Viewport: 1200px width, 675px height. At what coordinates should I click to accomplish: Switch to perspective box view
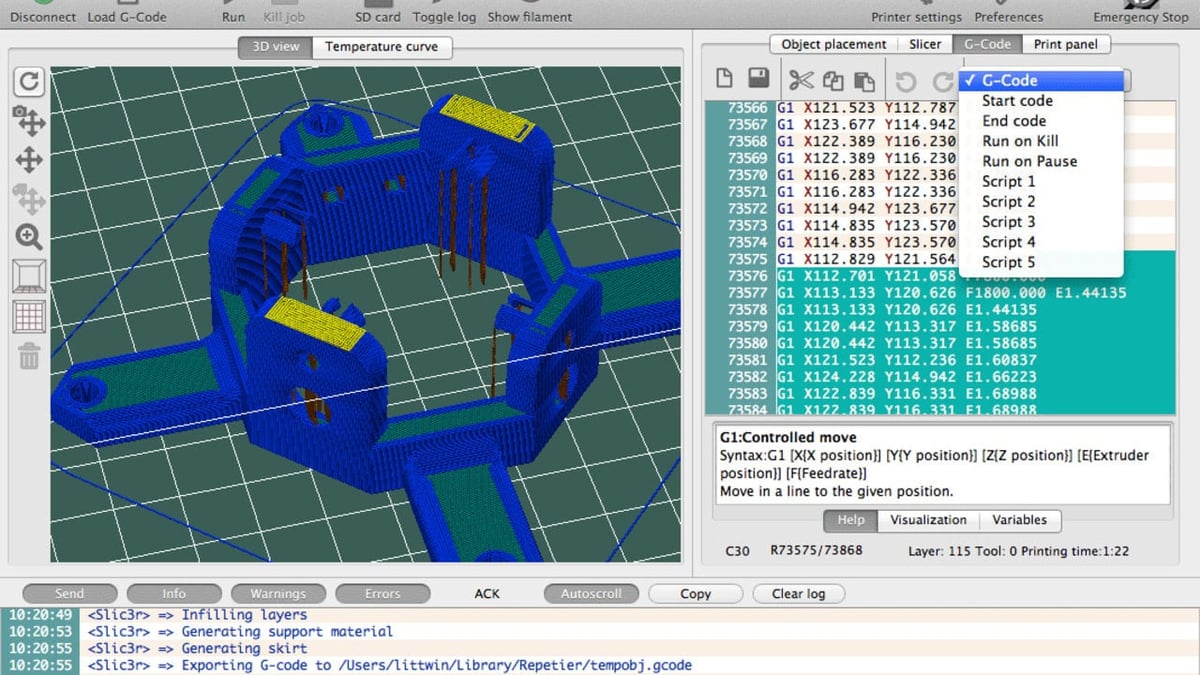point(29,275)
